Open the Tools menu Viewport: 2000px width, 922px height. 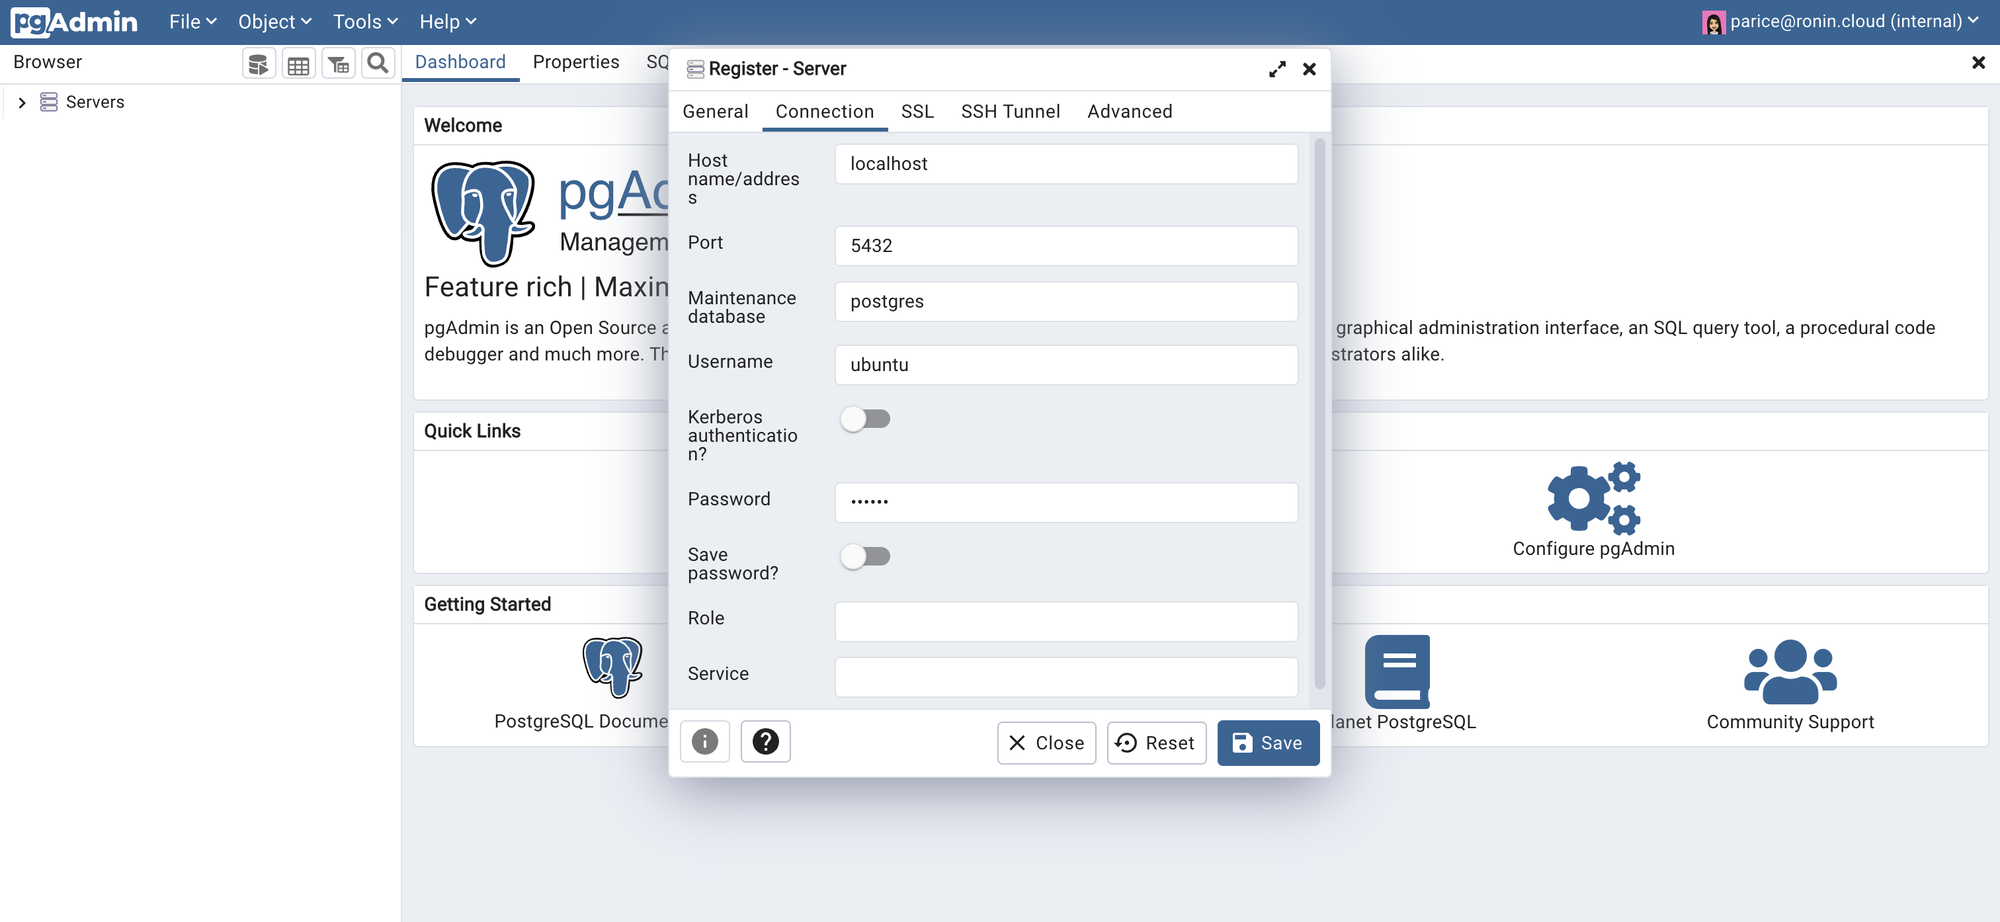366,22
